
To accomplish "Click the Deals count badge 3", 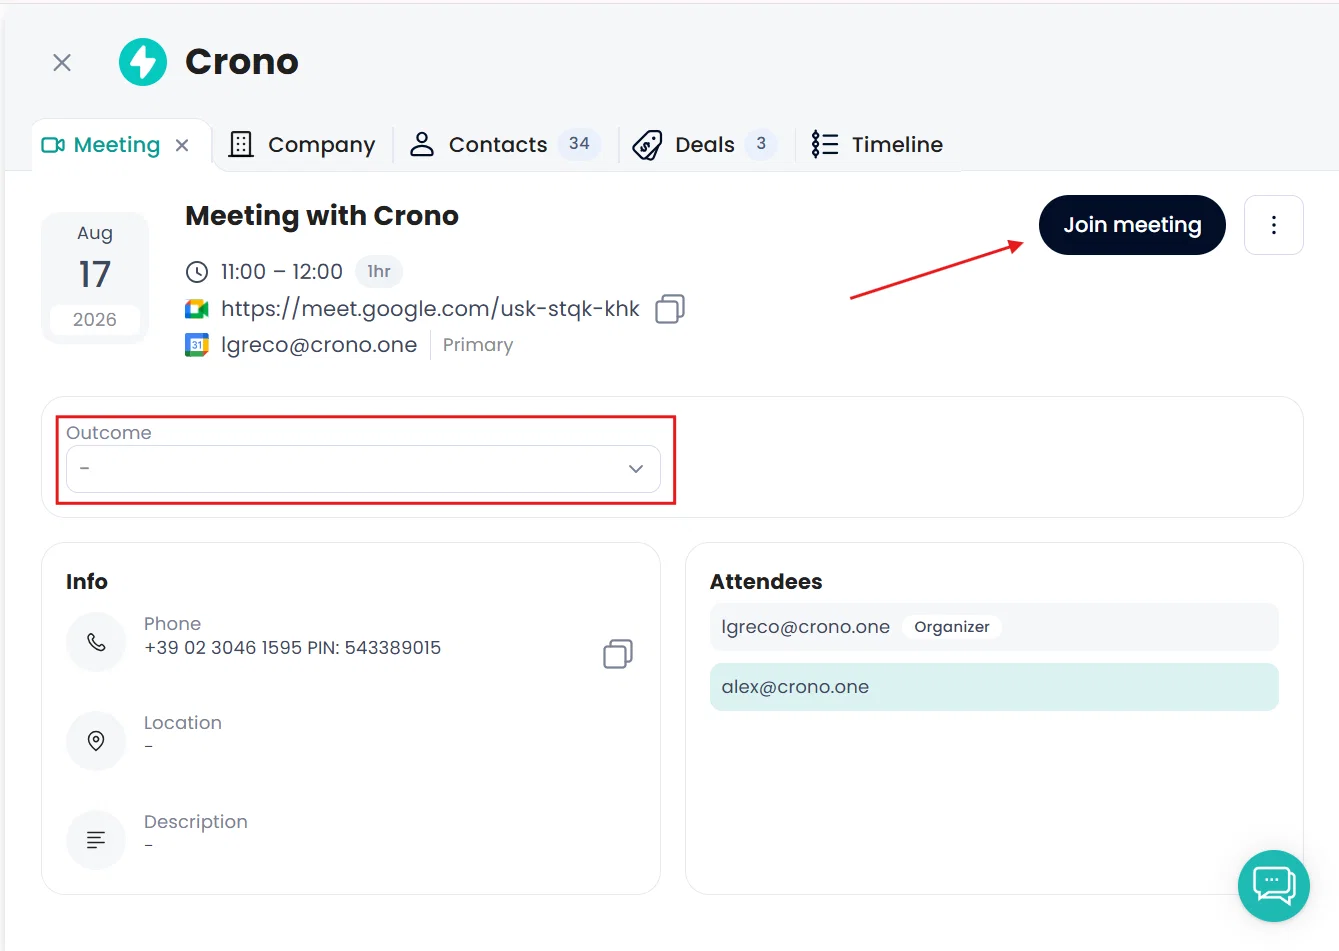I will [x=761, y=144].
